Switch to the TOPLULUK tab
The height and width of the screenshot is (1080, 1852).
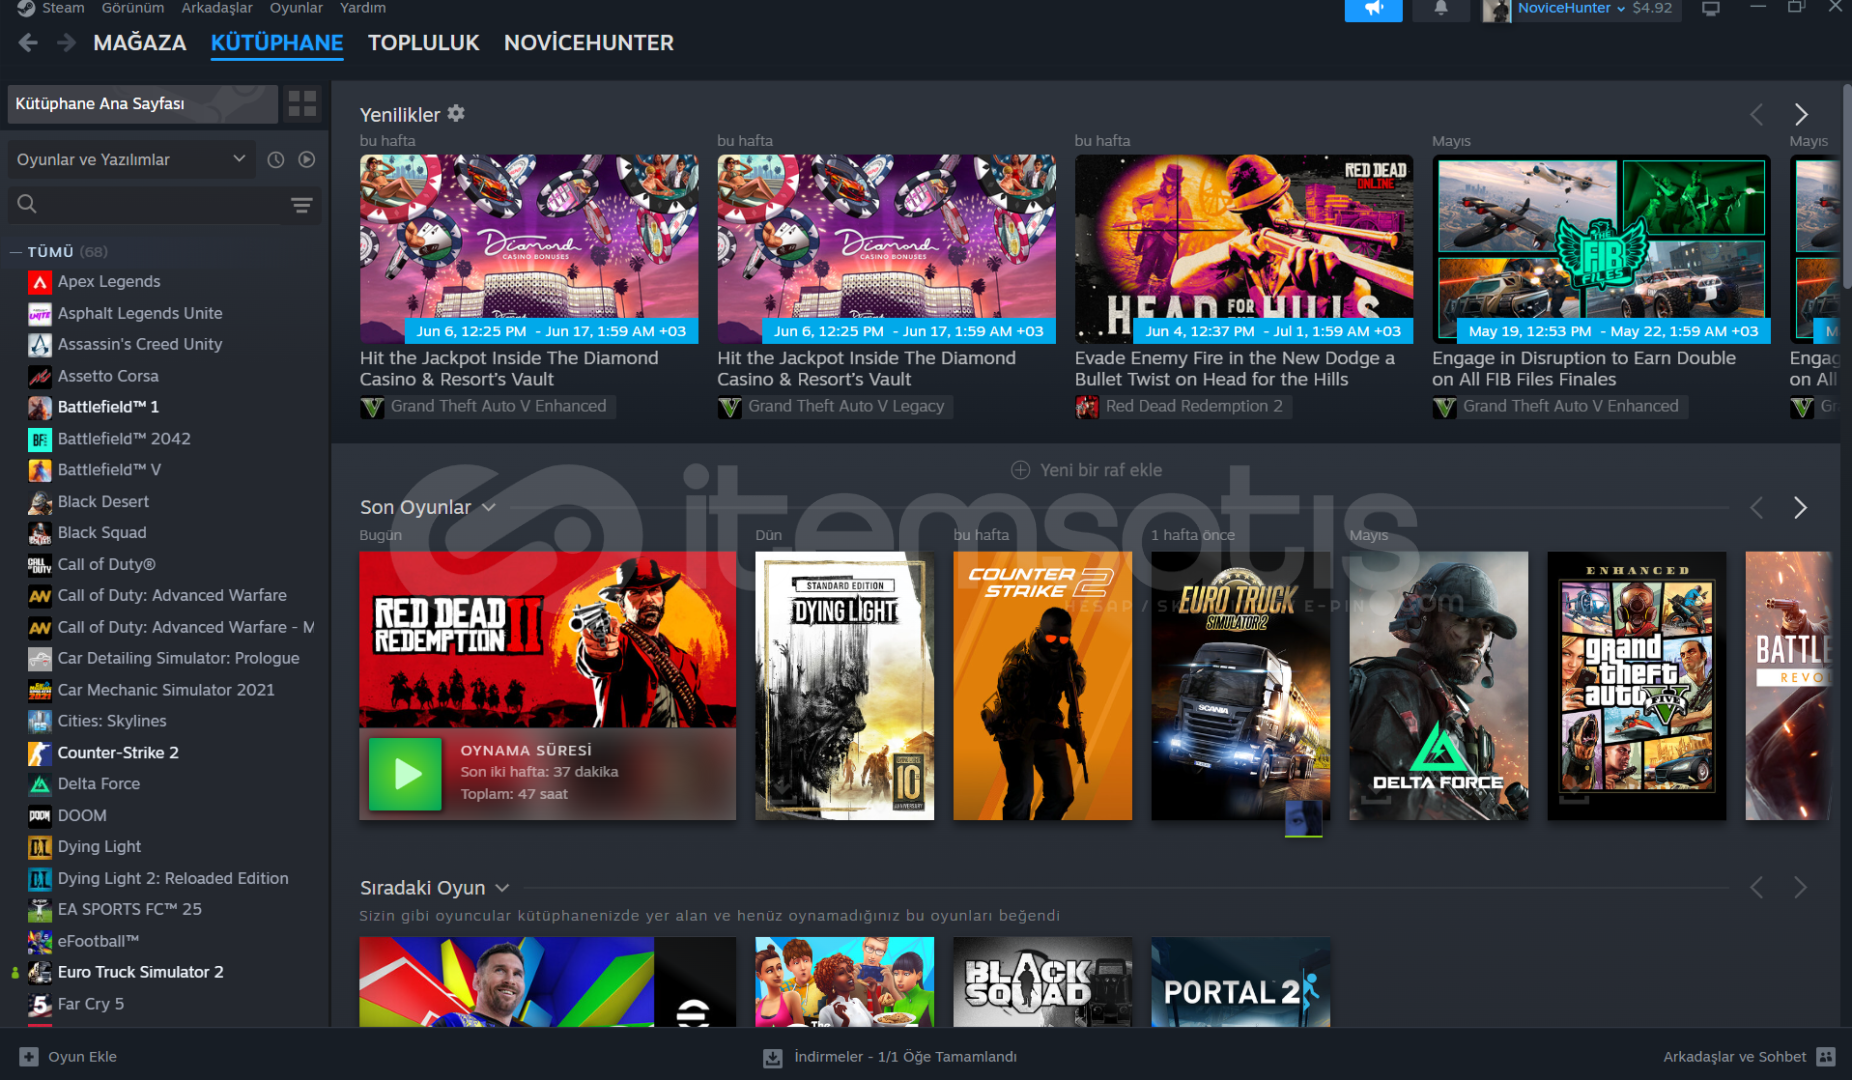424,43
